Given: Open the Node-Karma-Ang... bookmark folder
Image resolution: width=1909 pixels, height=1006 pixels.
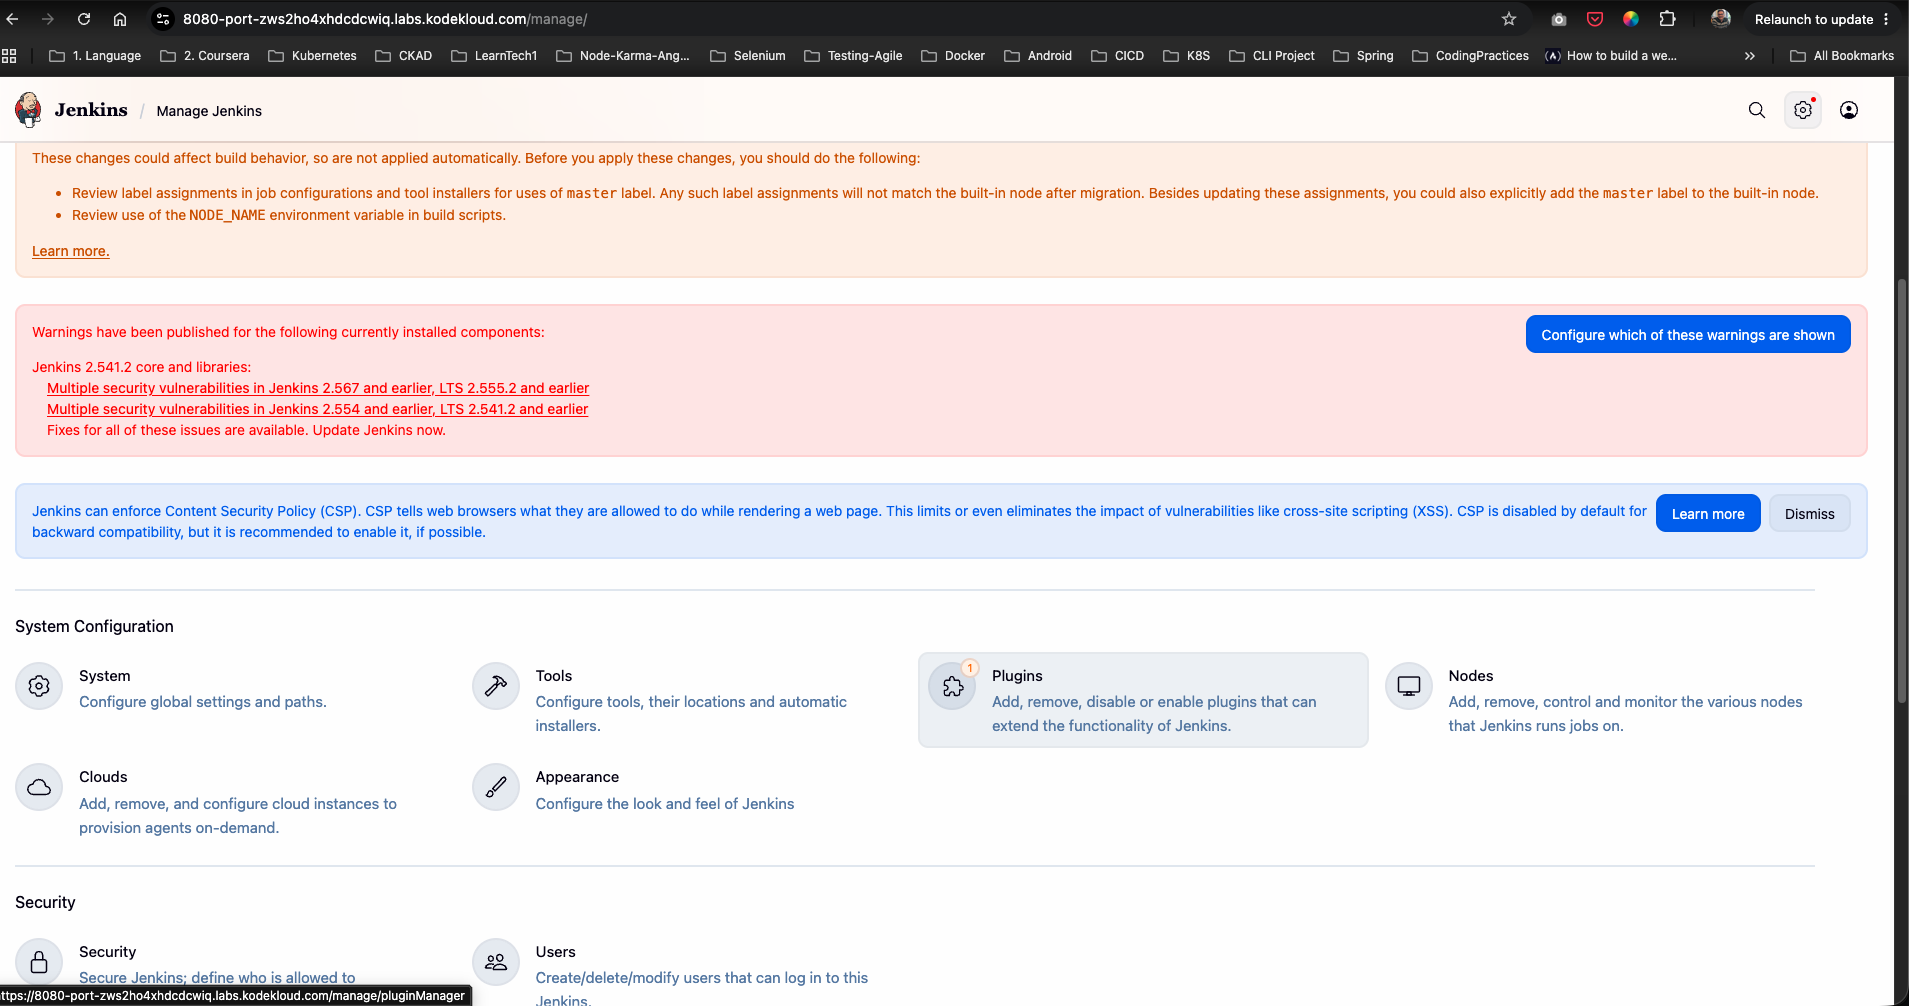Looking at the screenshot, I should [623, 56].
